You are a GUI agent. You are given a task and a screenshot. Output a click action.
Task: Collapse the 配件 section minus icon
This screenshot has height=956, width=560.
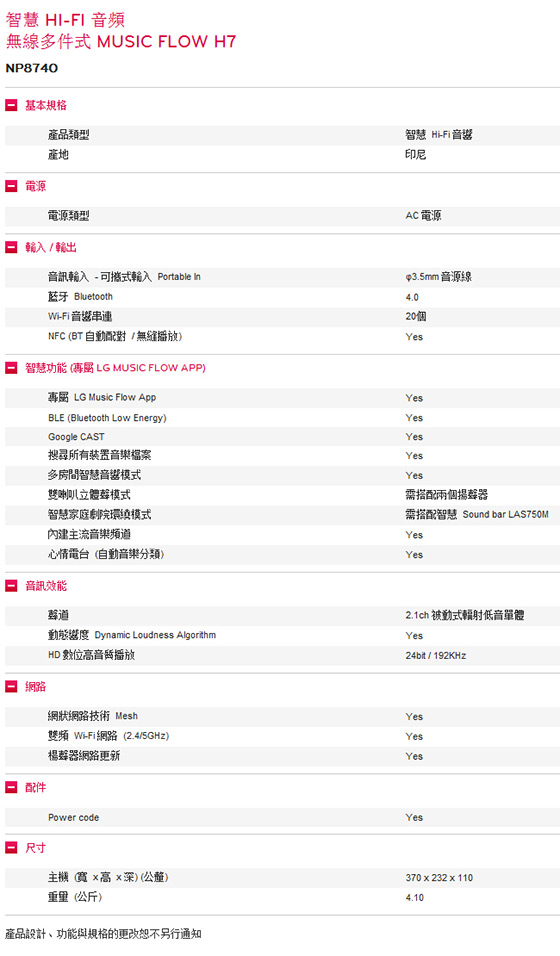[11, 787]
